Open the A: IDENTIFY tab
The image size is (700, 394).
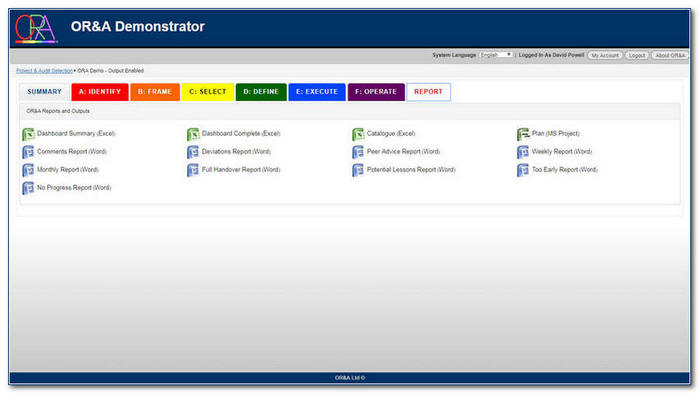click(x=100, y=92)
